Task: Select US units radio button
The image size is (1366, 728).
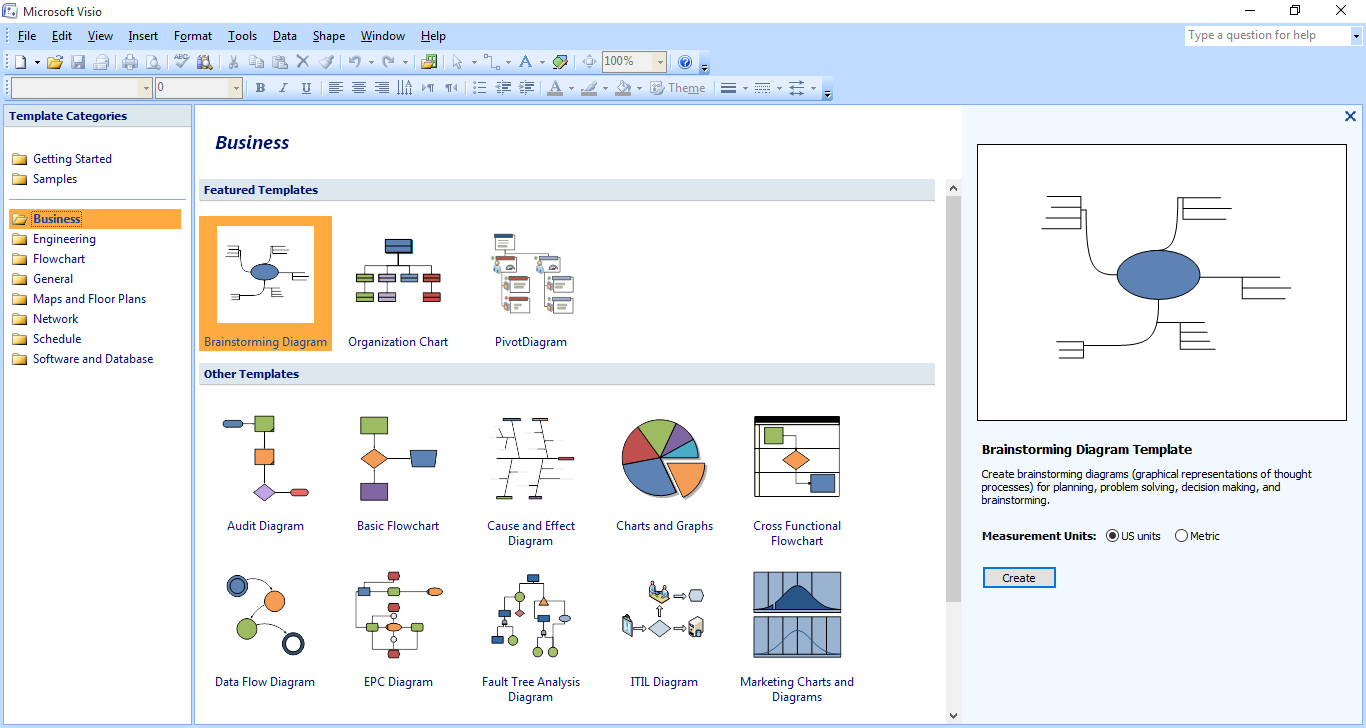Action: [x=1112, y=536]
